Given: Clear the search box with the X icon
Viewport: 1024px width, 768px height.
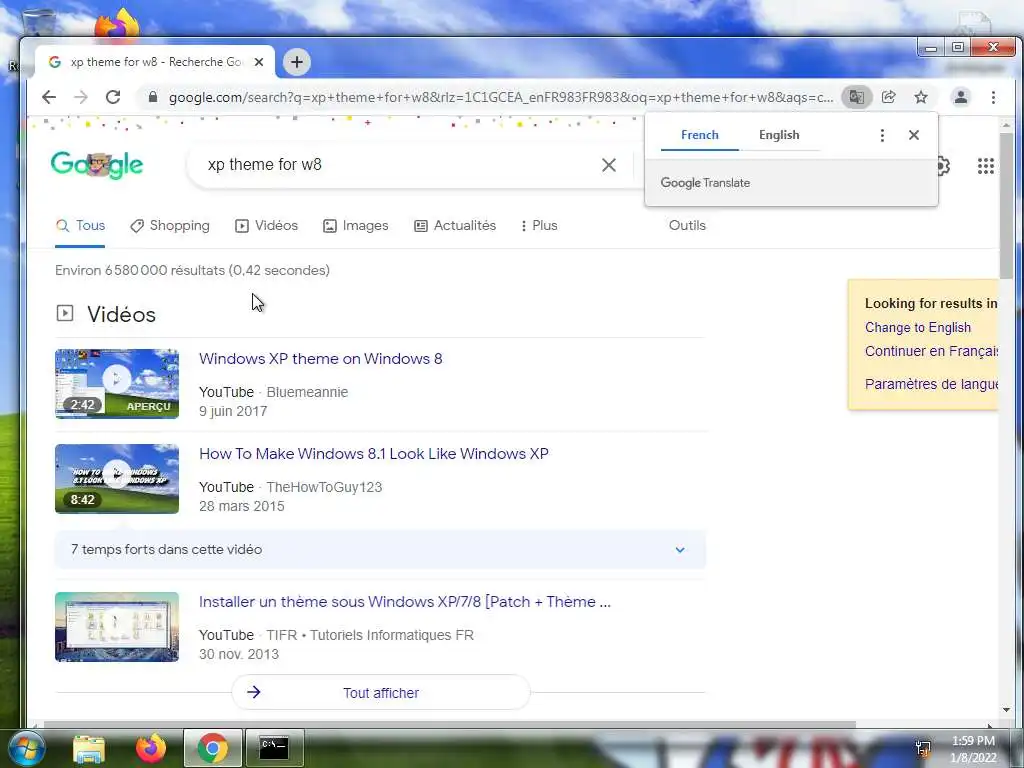Looking at the screenshot, I should [x=609, y=165].
